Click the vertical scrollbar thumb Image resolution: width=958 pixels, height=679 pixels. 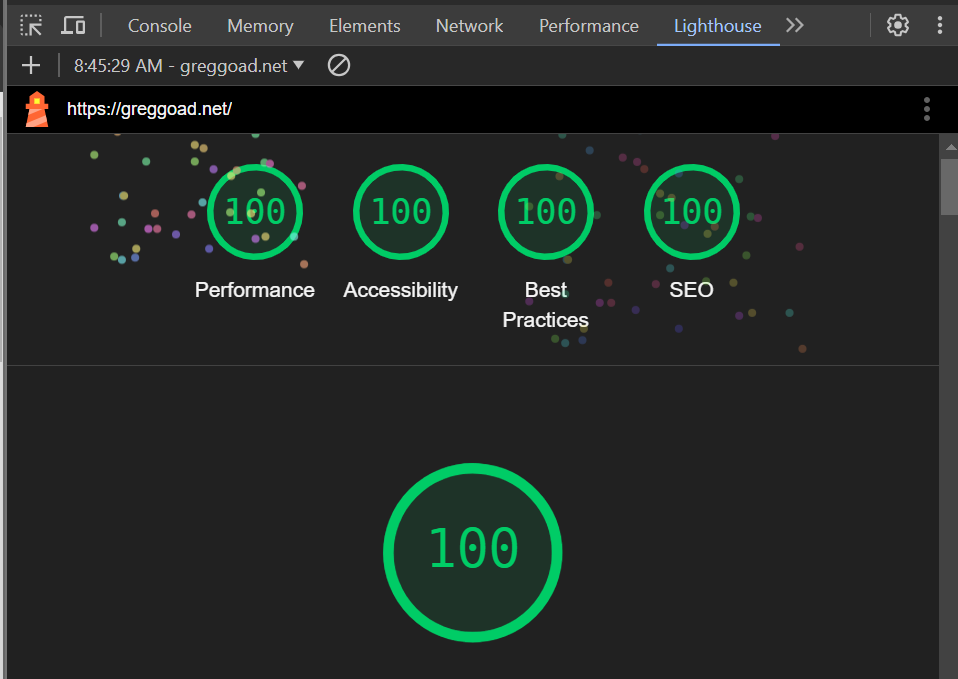950,186
